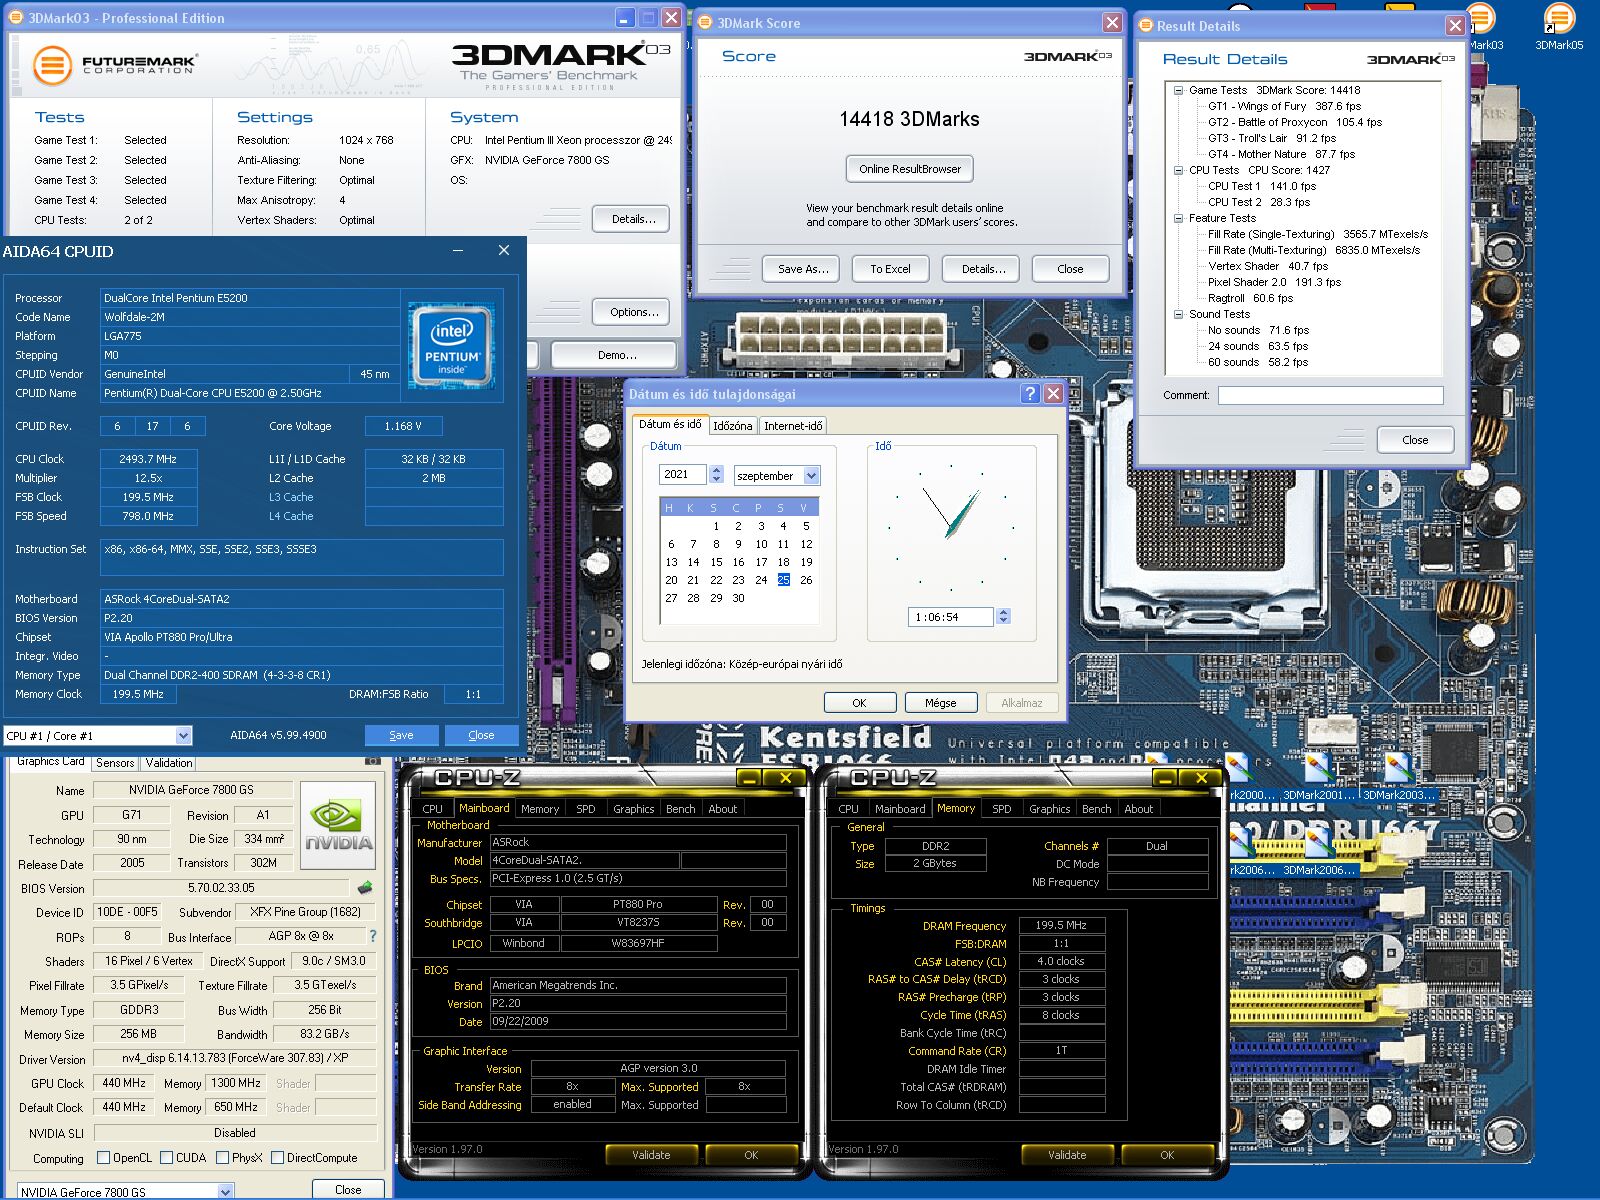Open the CPU #1 / Core #1 dropdown
Screen dimensions: 1600x1200
tap(183, 736)
